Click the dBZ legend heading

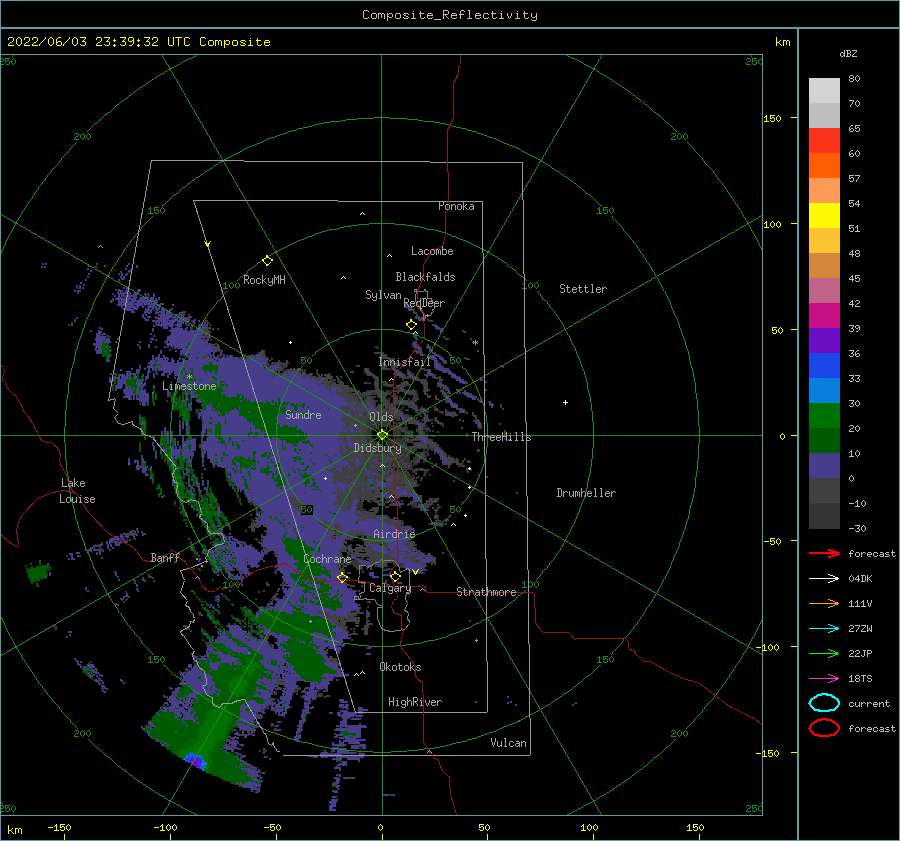[848, 53]
